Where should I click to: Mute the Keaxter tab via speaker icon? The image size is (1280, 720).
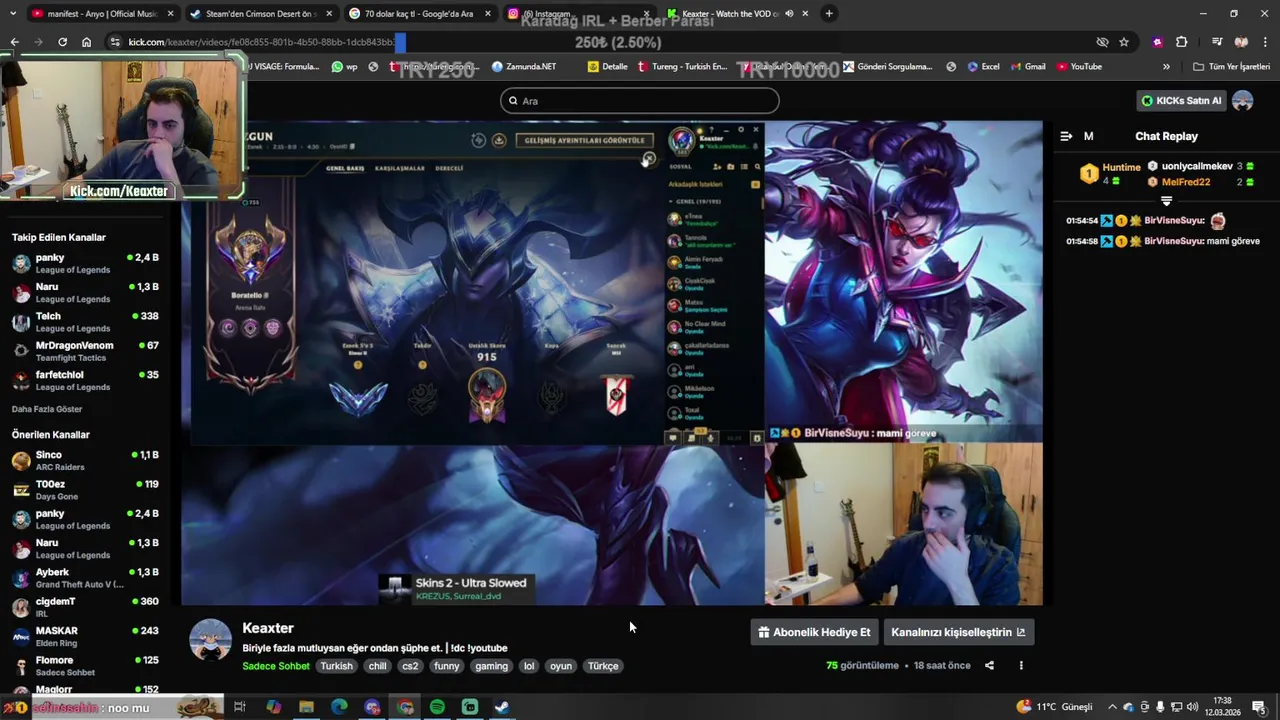coord(789,14)
